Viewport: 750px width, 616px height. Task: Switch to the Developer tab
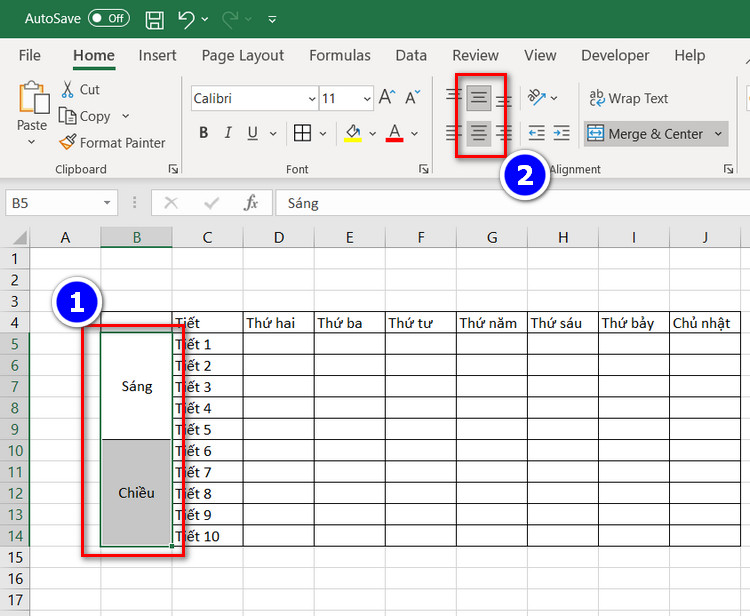(x=615, y=55)
